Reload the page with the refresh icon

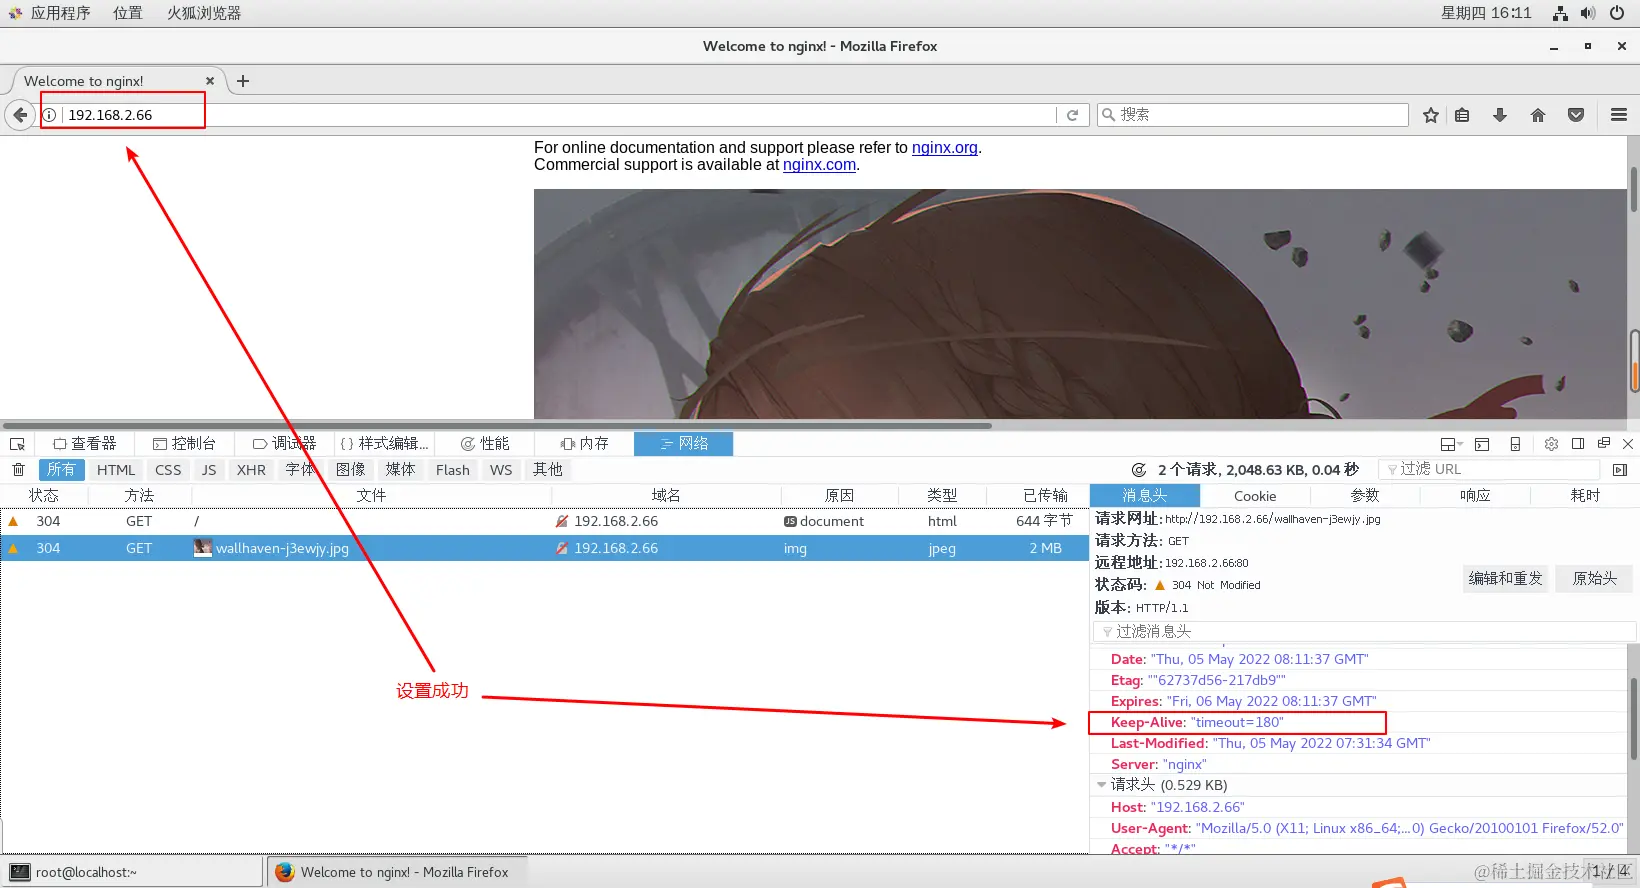pos(1072,115)
